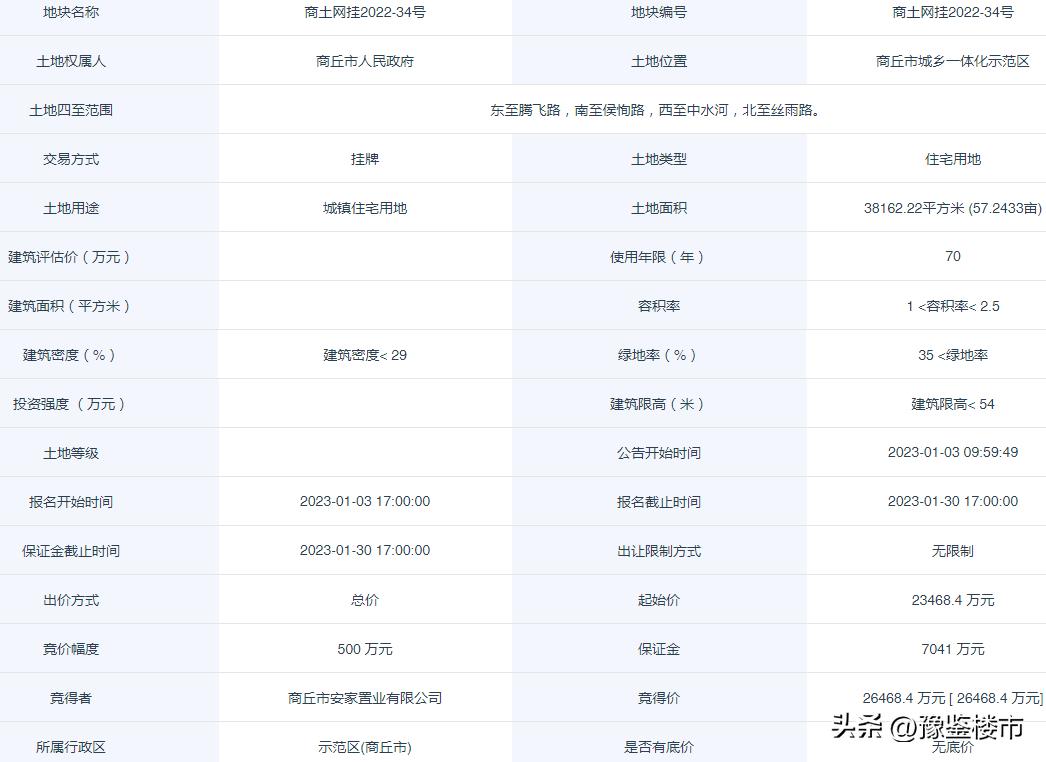Select 城镇住宅用地 land use value

(365, 207)
